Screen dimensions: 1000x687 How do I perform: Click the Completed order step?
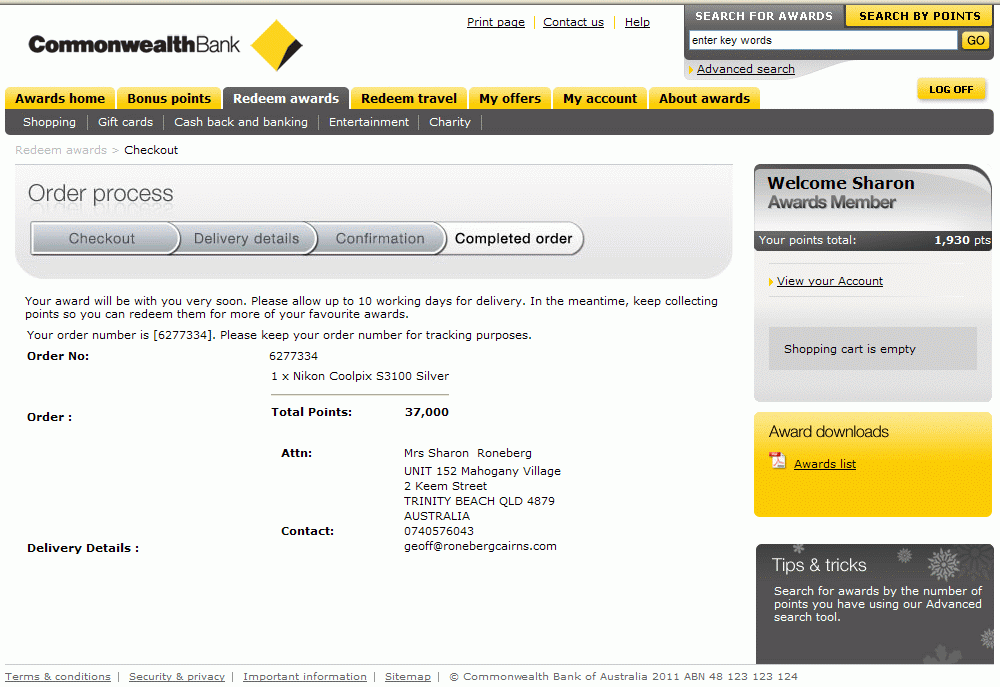tap(513, 239)
